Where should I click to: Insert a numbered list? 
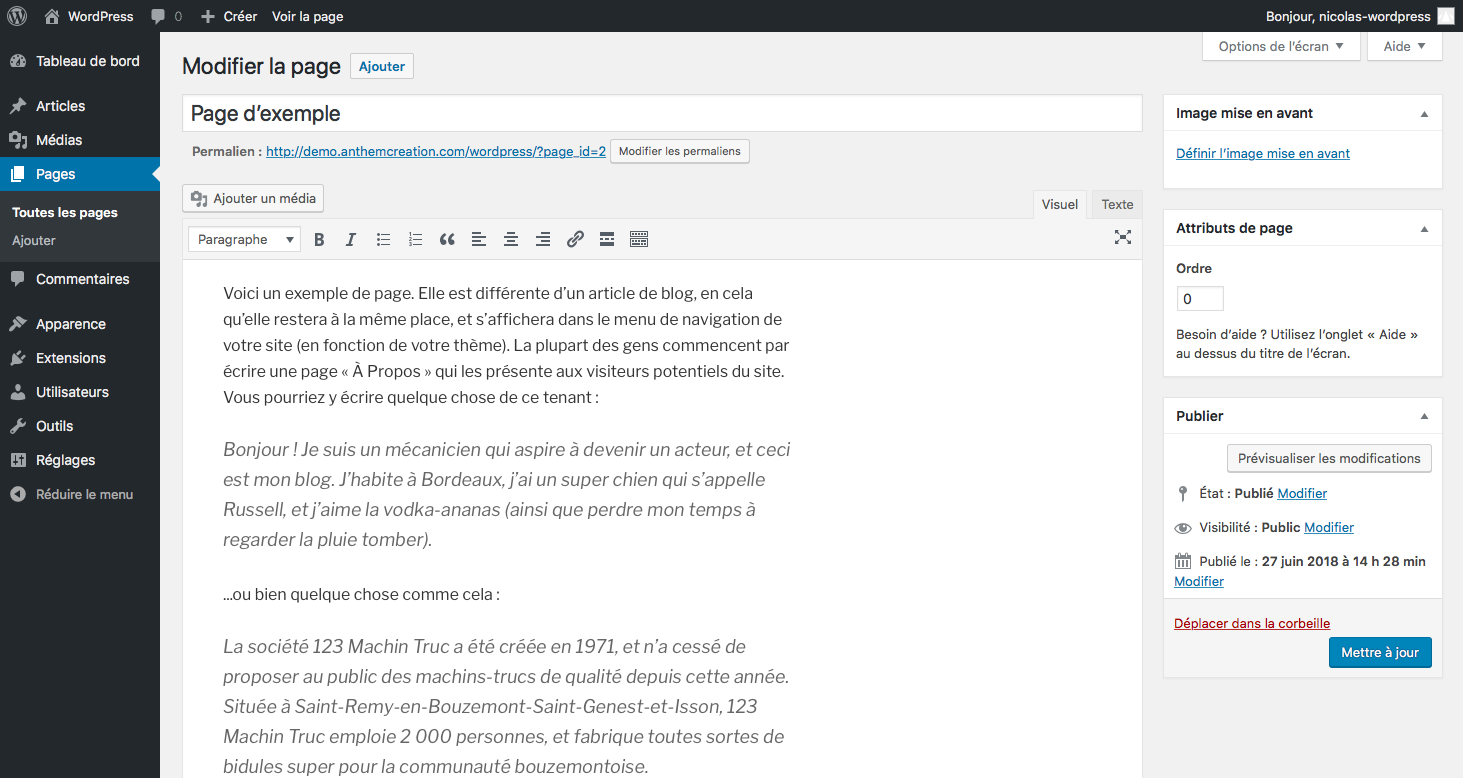[415, 239]
